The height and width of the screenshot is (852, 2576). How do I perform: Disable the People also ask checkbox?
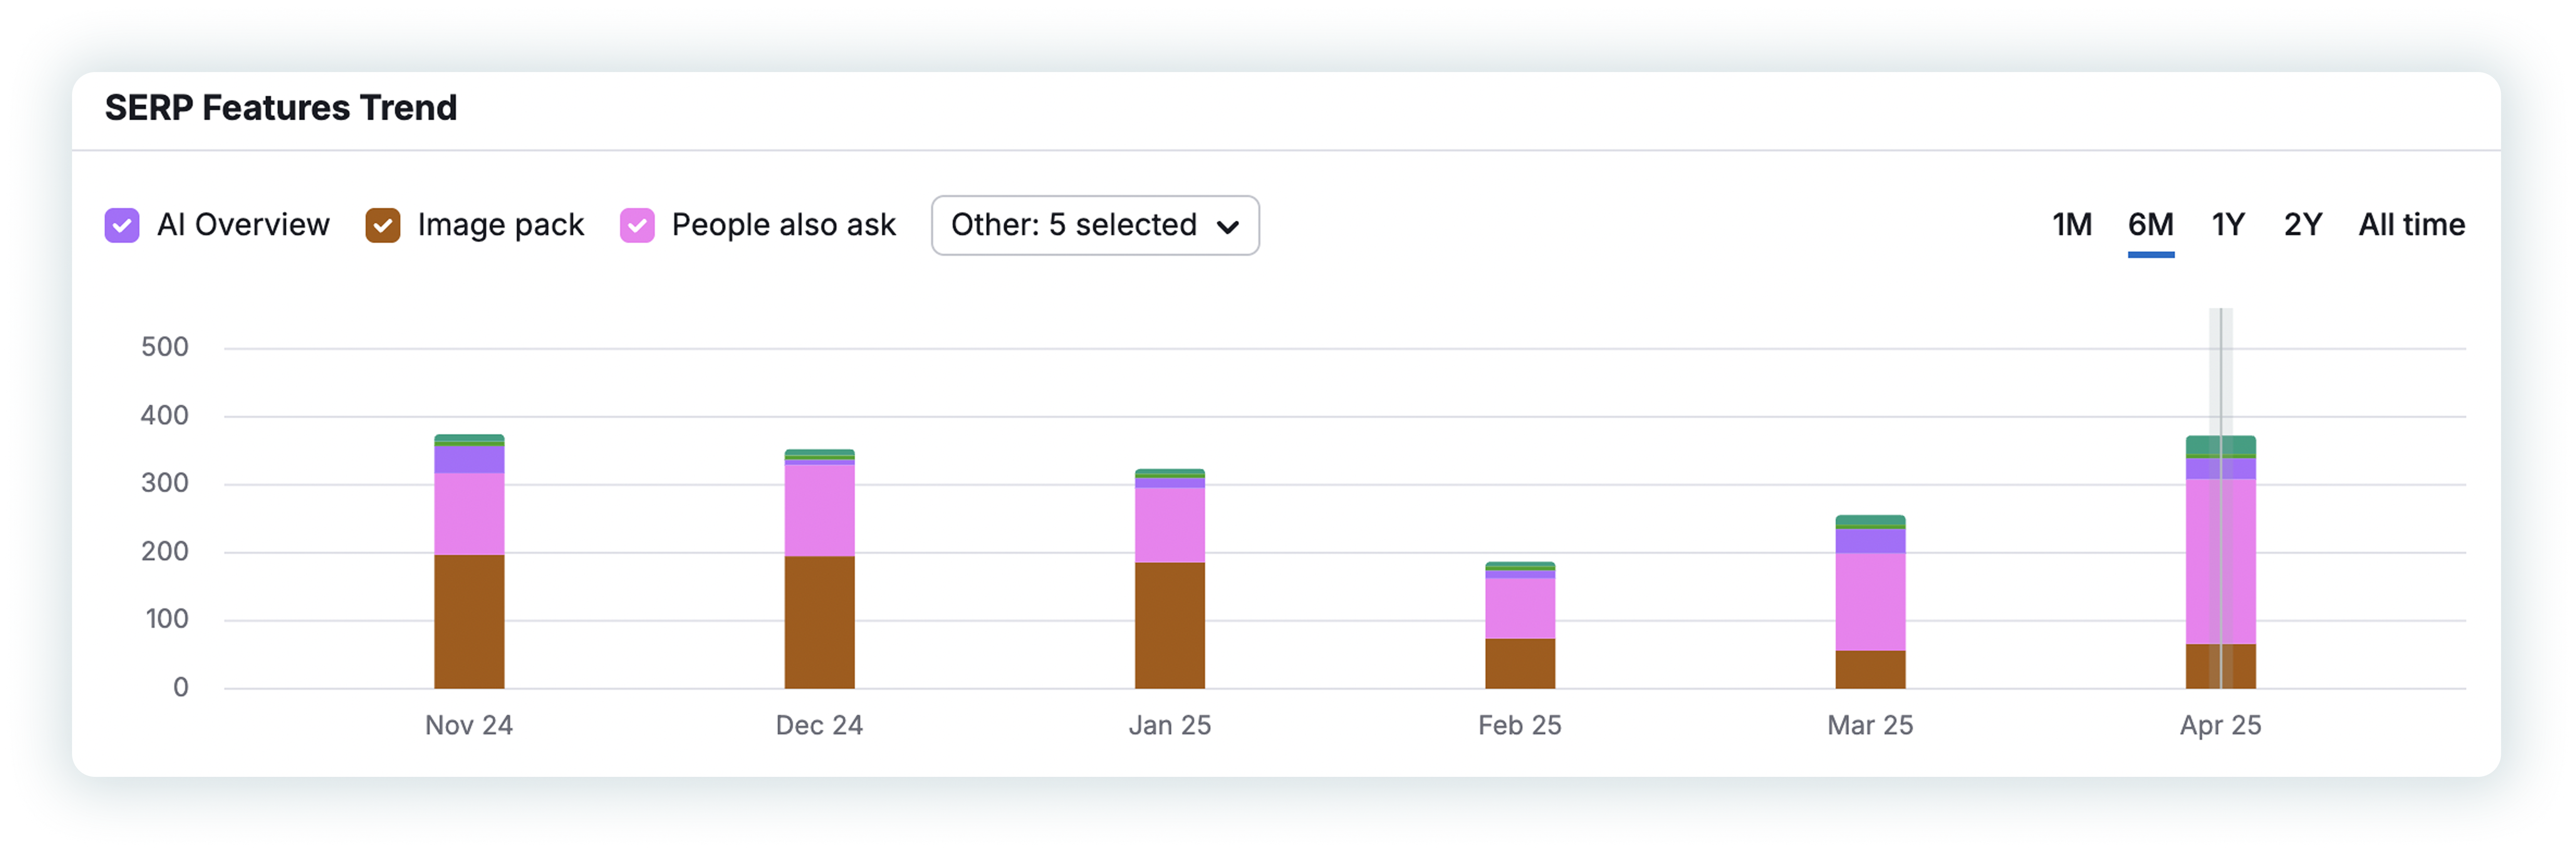click(637, 225)
